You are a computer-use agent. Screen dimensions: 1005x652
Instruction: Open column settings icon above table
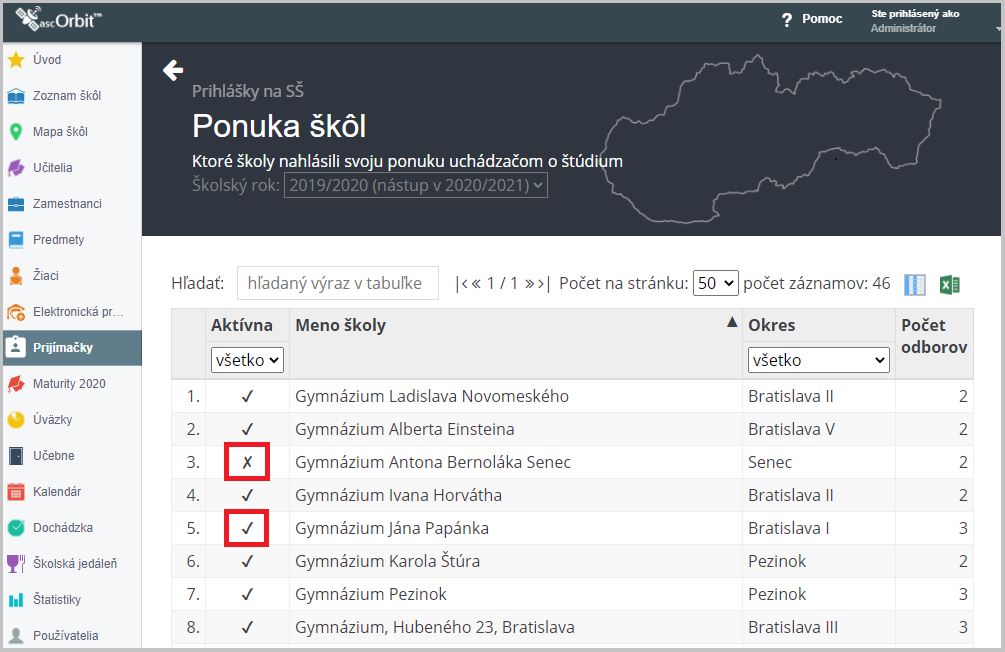coord(915,285)
